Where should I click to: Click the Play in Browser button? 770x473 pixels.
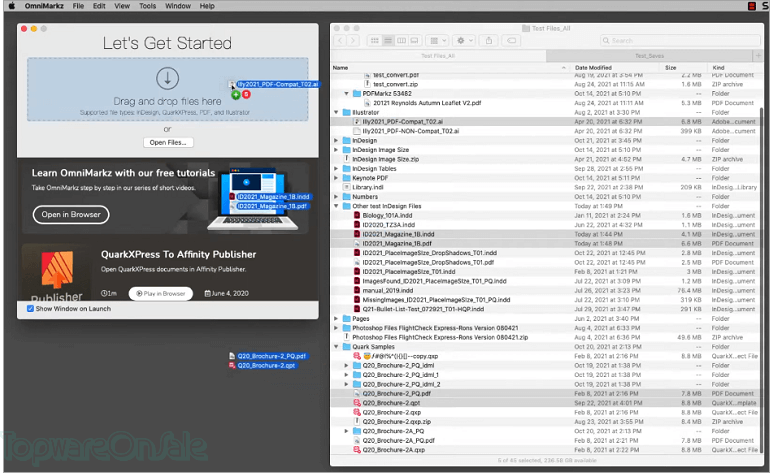coord(161,293)
